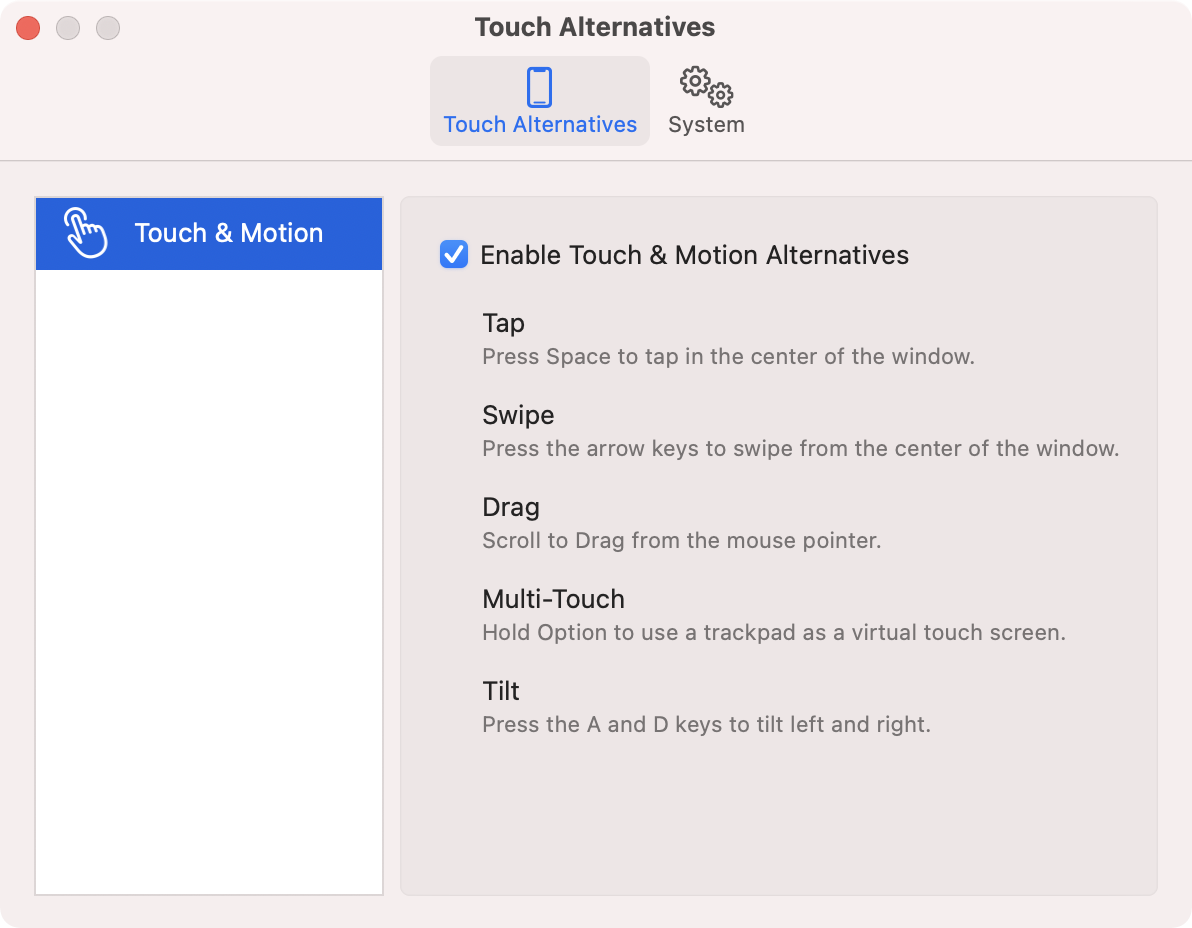
Task: Switch to the System tab label
Action: (706, 125)
